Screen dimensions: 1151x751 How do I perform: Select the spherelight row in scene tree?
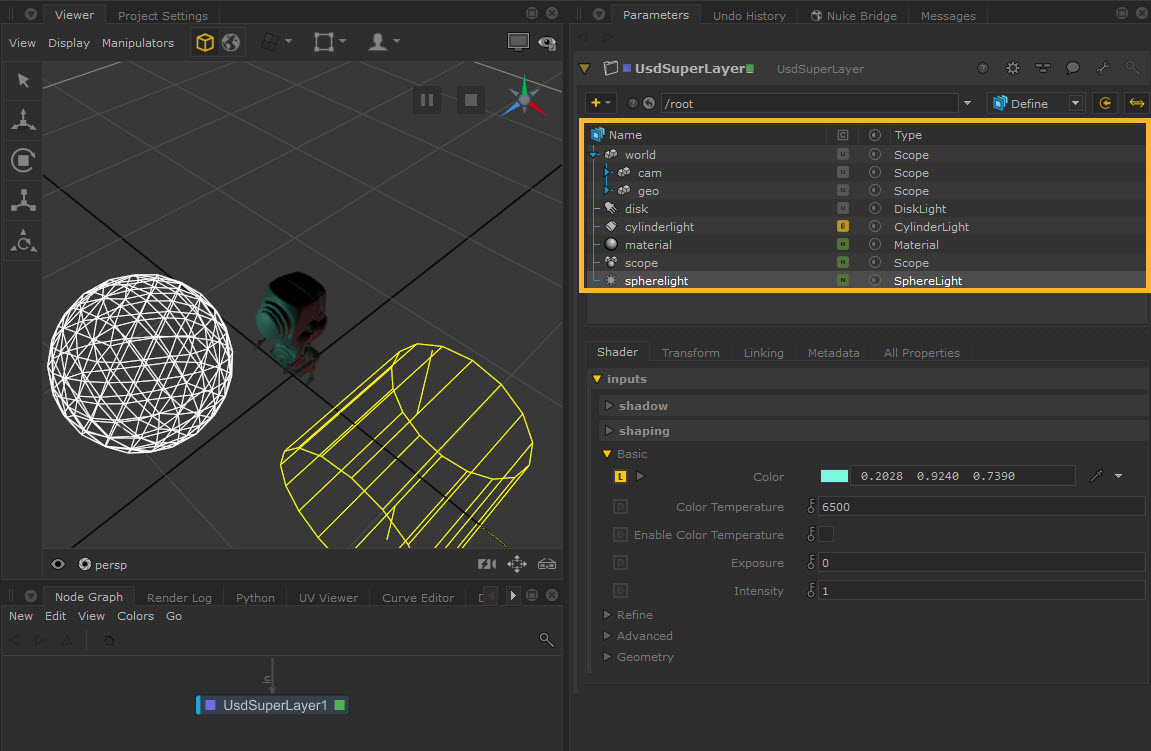click(x=657, y=281)
